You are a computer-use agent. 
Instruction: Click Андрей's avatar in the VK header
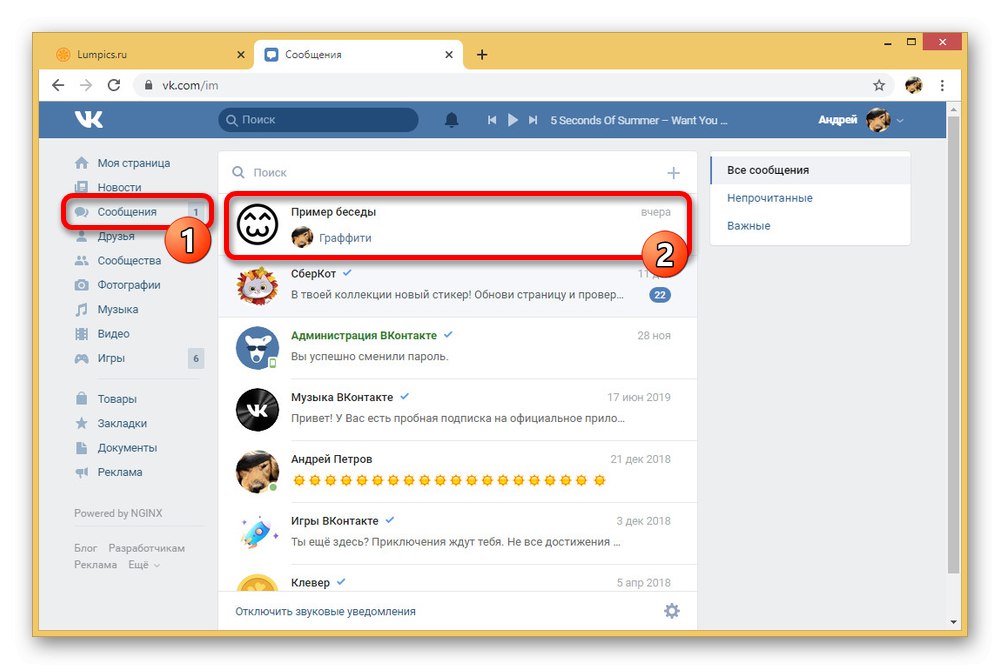point(878,120)
